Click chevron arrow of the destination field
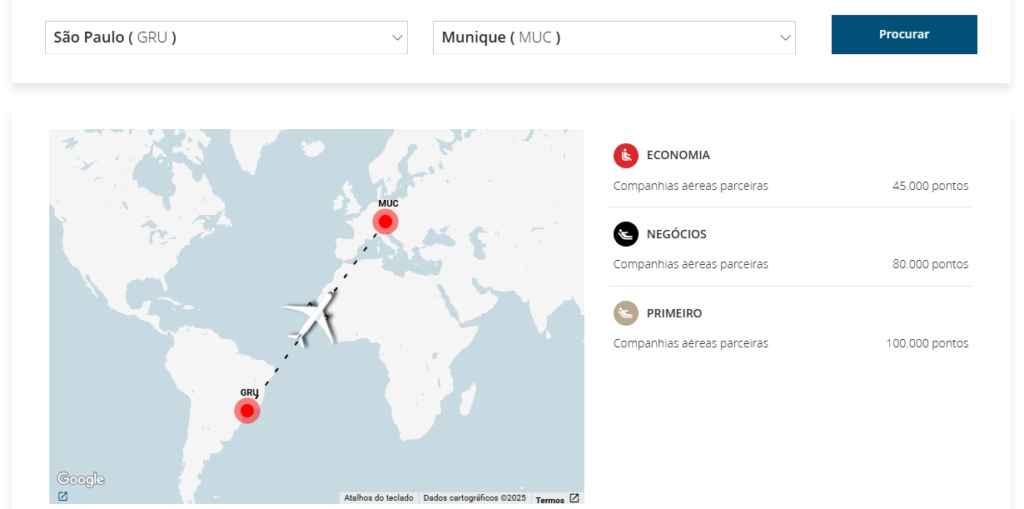This screenshot has width=1024, height=509. 784,38
